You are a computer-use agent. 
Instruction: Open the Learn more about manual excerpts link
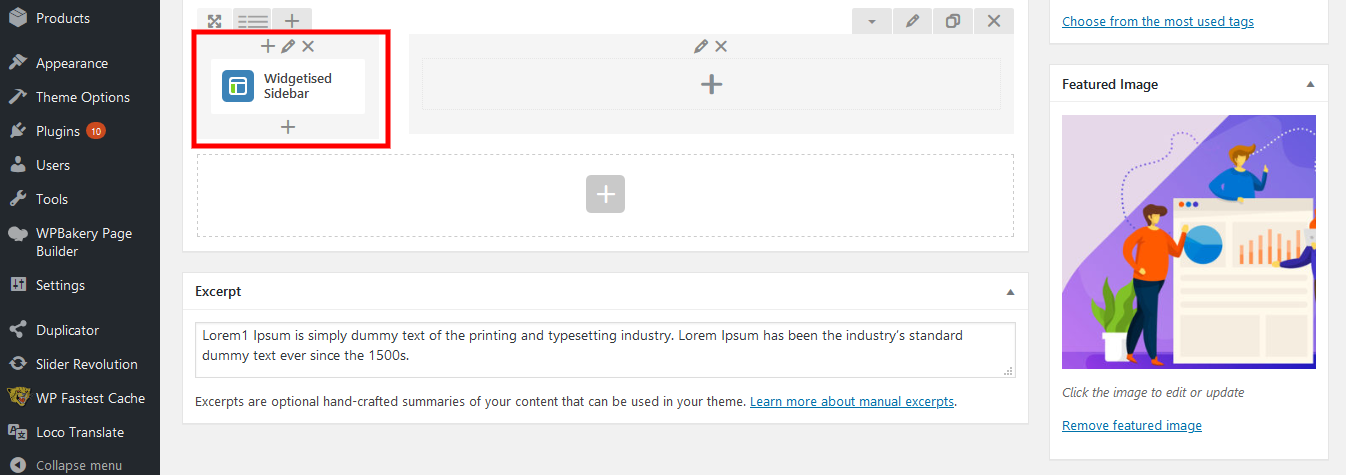[x=852, y=402]
